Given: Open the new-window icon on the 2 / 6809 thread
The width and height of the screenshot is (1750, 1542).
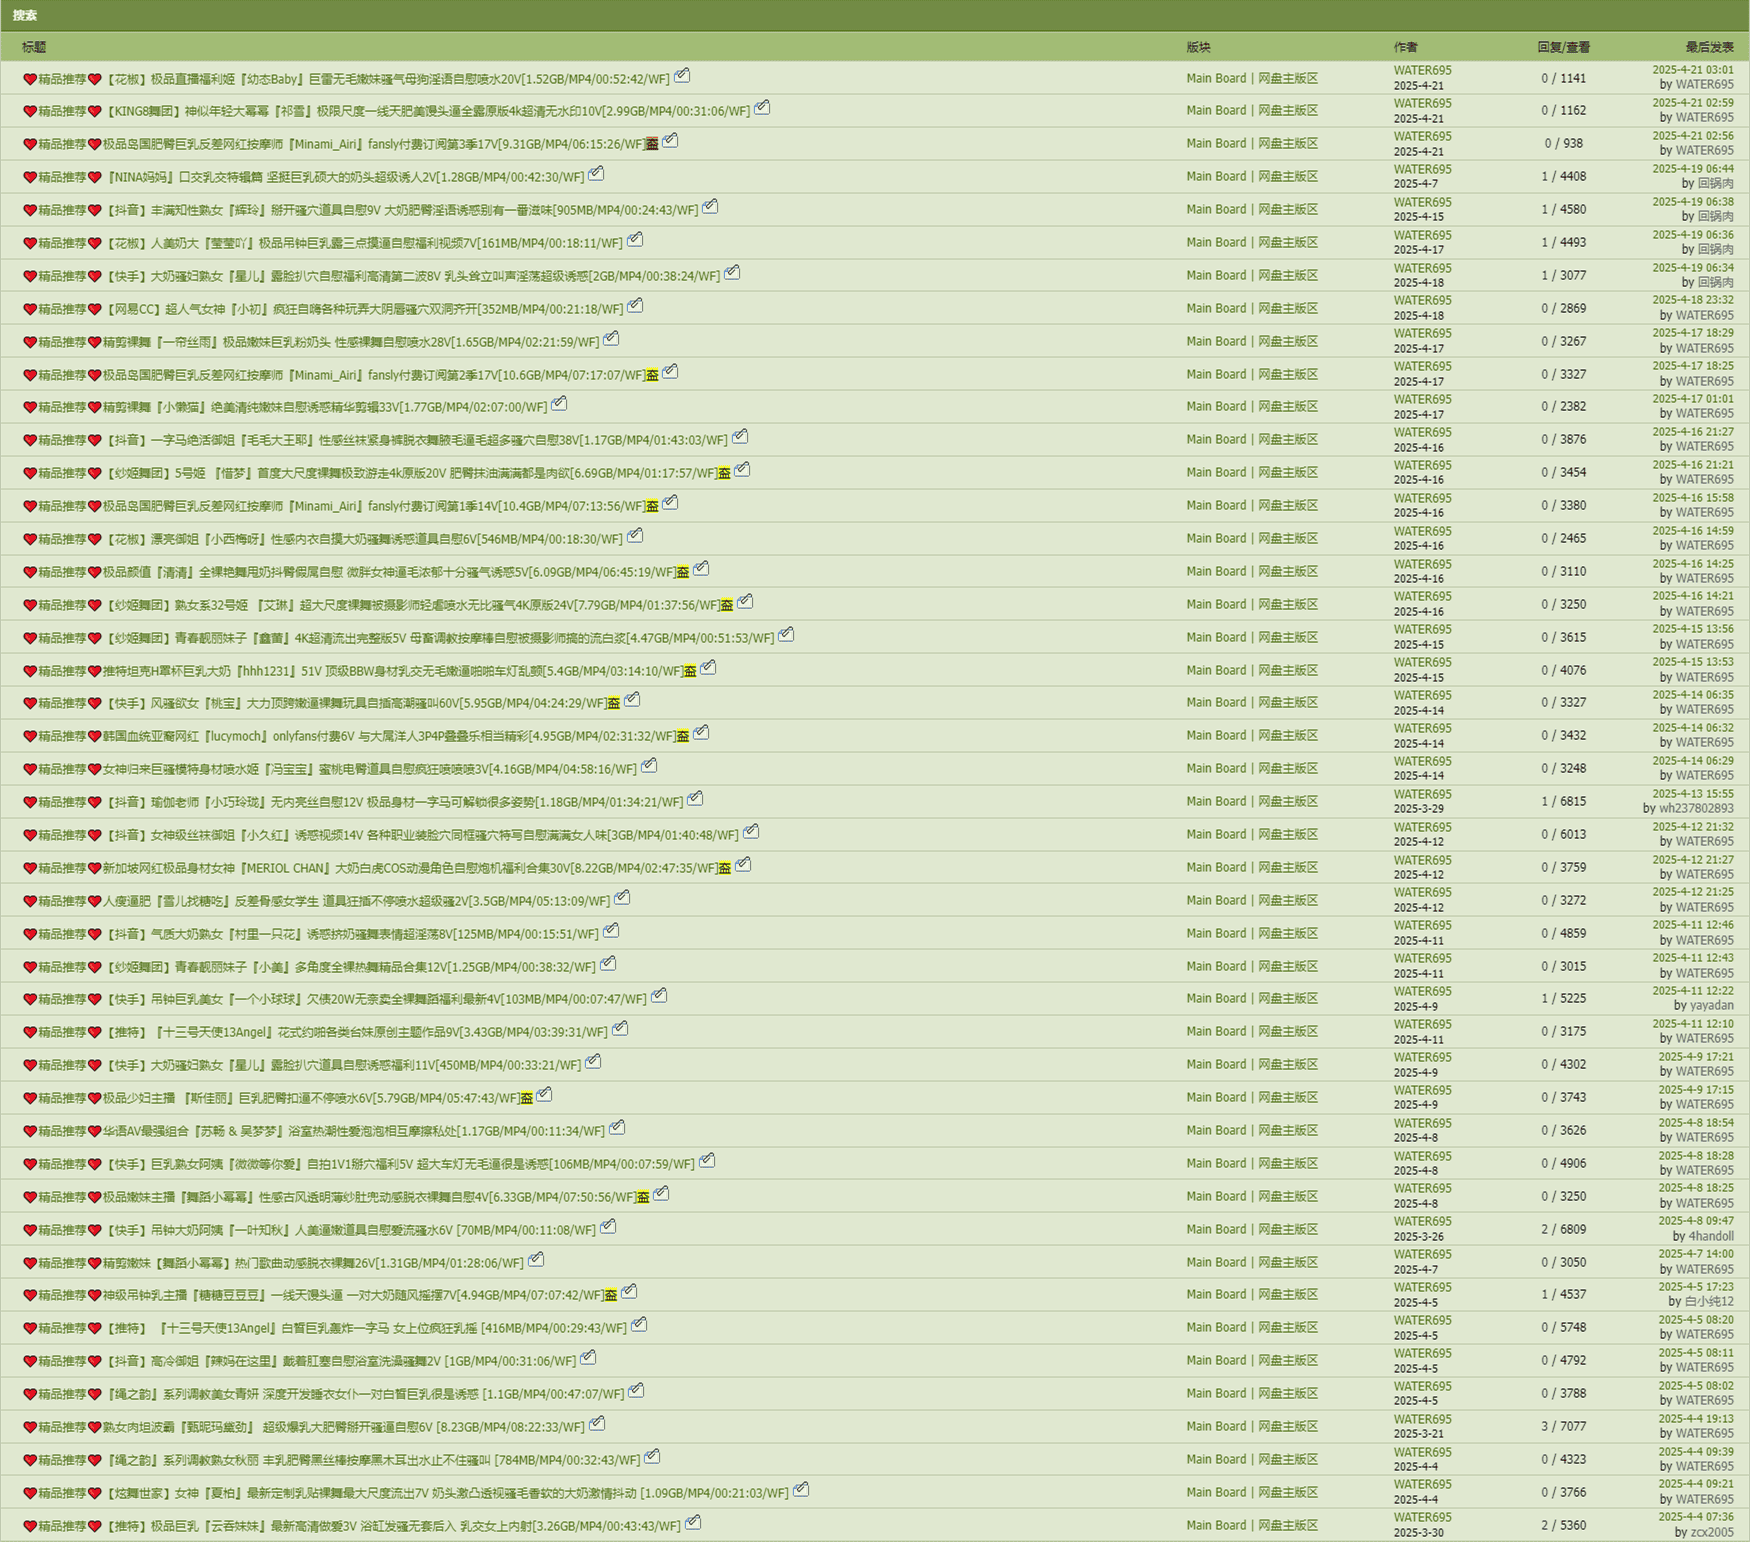Looking at the screenshot, I should coord(608,1227).
